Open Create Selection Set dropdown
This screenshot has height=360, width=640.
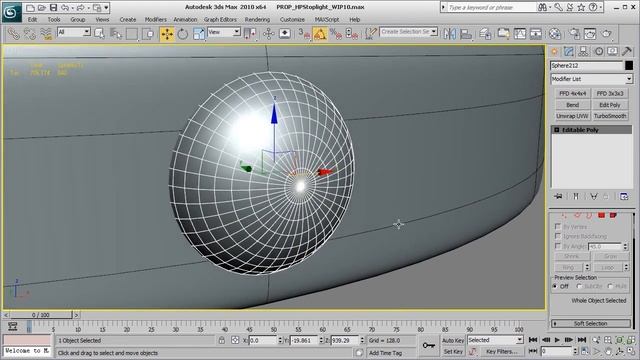(x=408, y=31)
